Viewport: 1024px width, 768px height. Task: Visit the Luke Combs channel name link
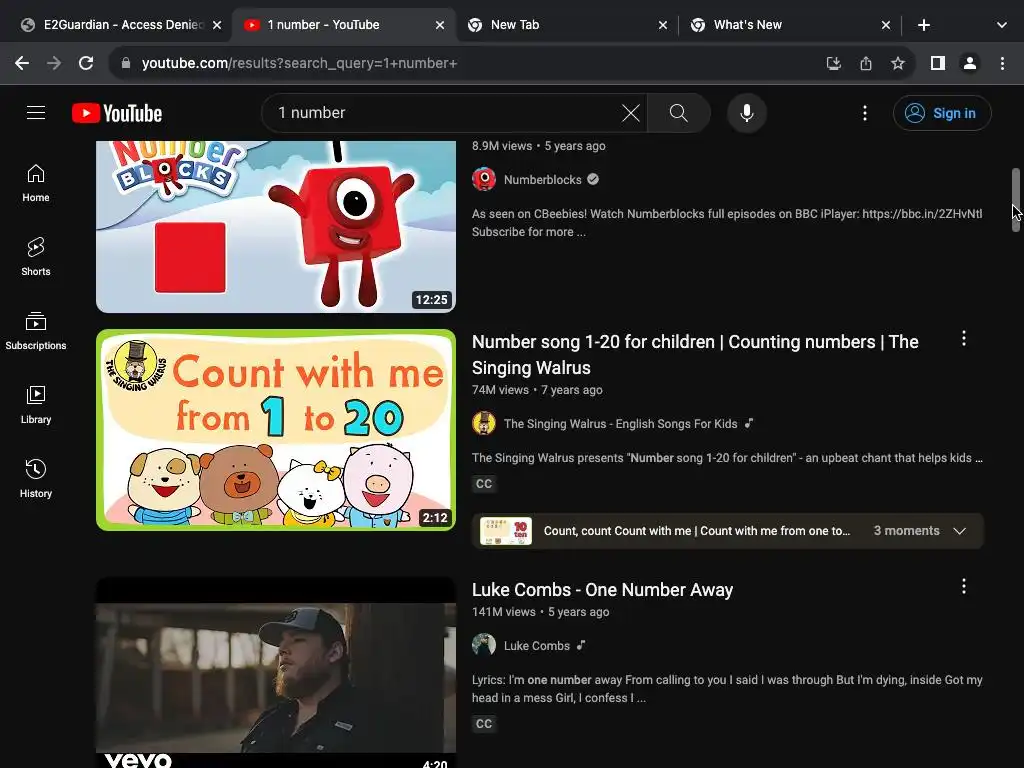pos(537,646)
